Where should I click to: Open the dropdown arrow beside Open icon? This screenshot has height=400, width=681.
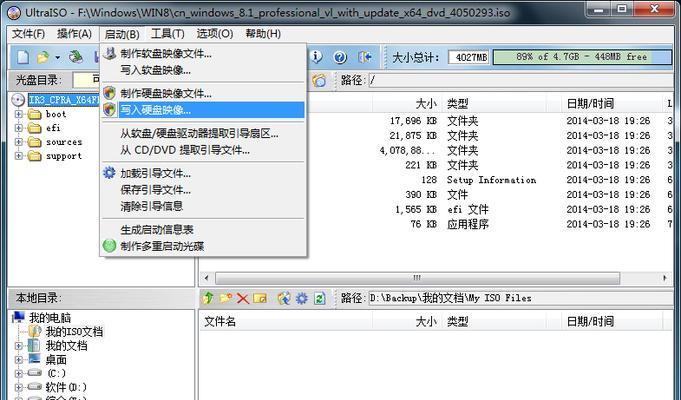tap(57, 57)
